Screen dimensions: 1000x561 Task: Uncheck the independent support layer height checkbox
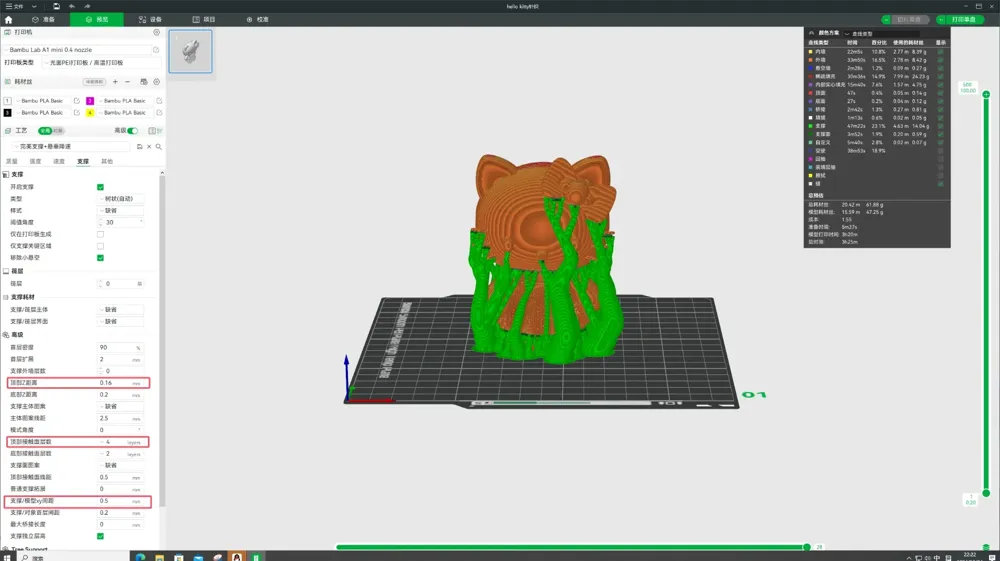[100, 536]
